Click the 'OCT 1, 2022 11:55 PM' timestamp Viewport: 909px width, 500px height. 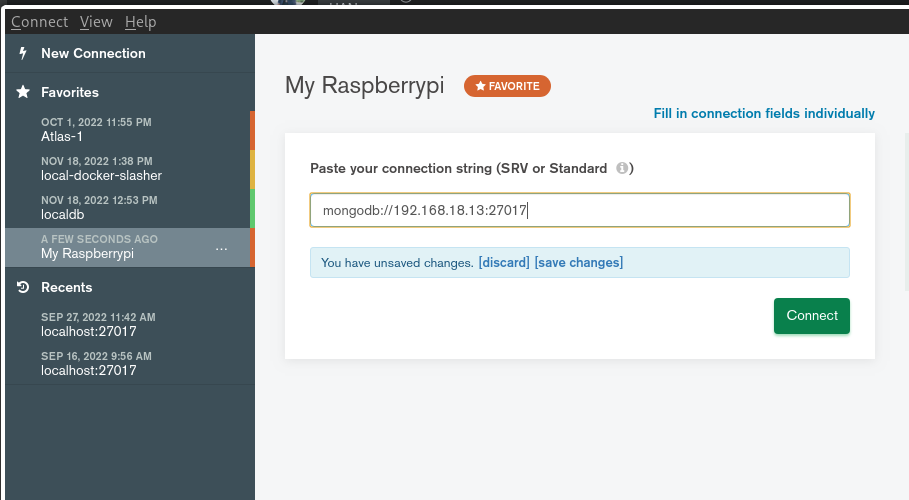(96, 122)
